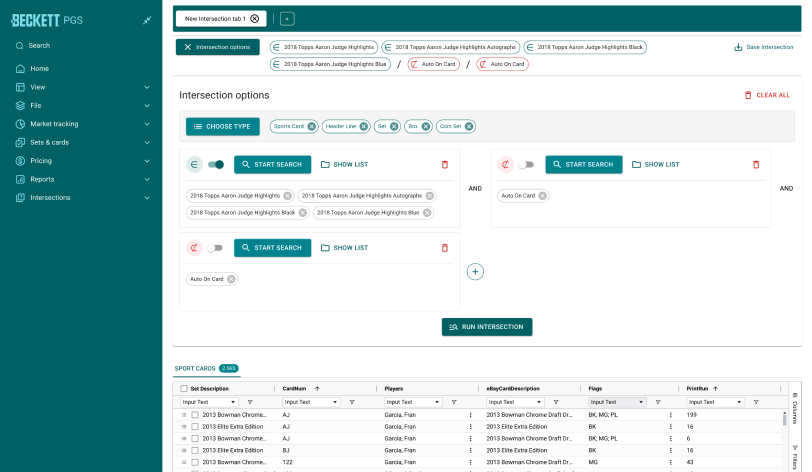Toggle switch in bottom Auto On Card group
The height and width of the screenshot is (472, 812).
[214, 248]
